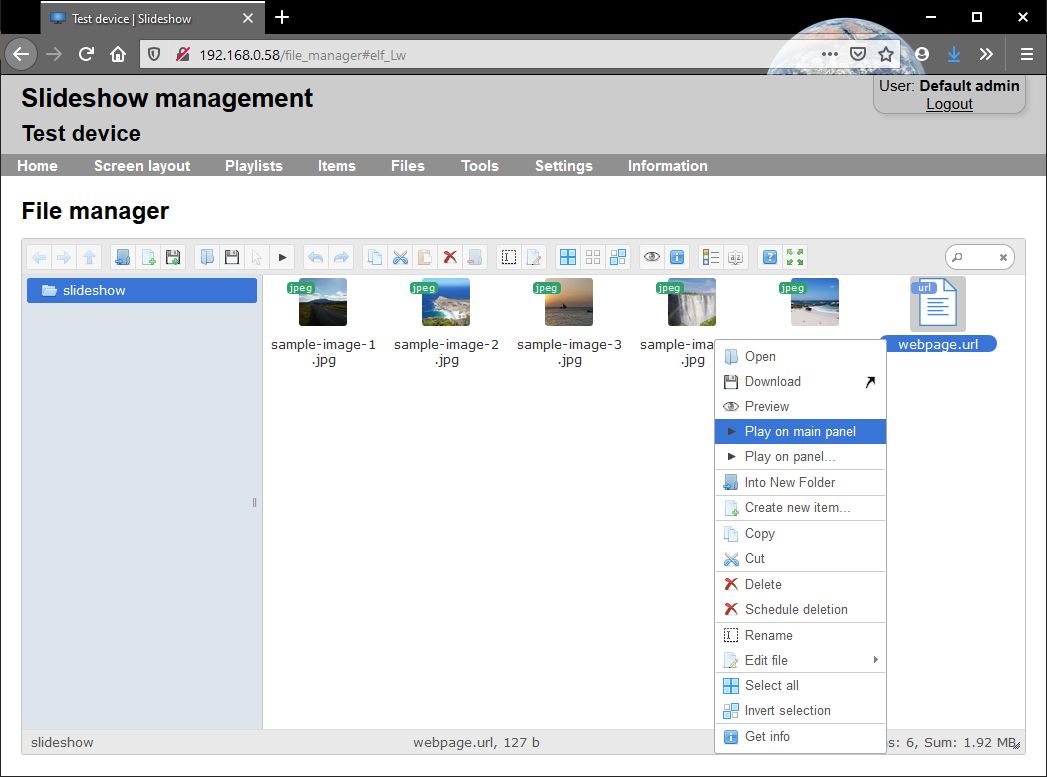This screenshot has height=777, width=1047.
Task: Click the scissors Cut toolbar icon
Action: click(x=400, y=258)
